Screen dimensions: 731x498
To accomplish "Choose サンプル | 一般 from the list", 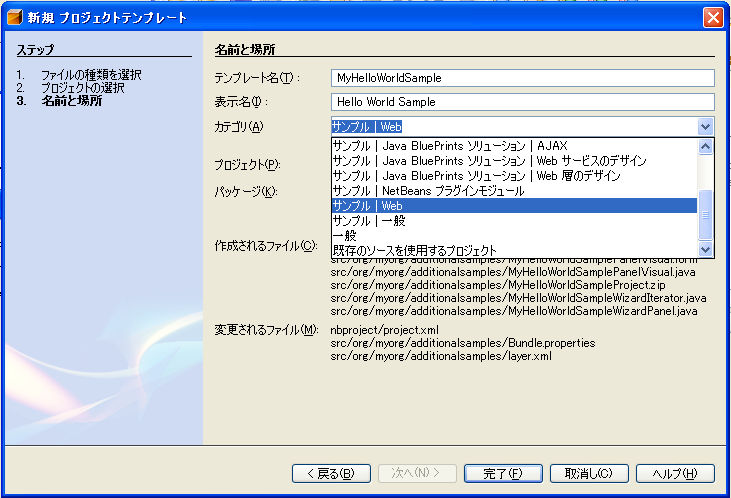I will pyautogui.click(x=515, y=221).
